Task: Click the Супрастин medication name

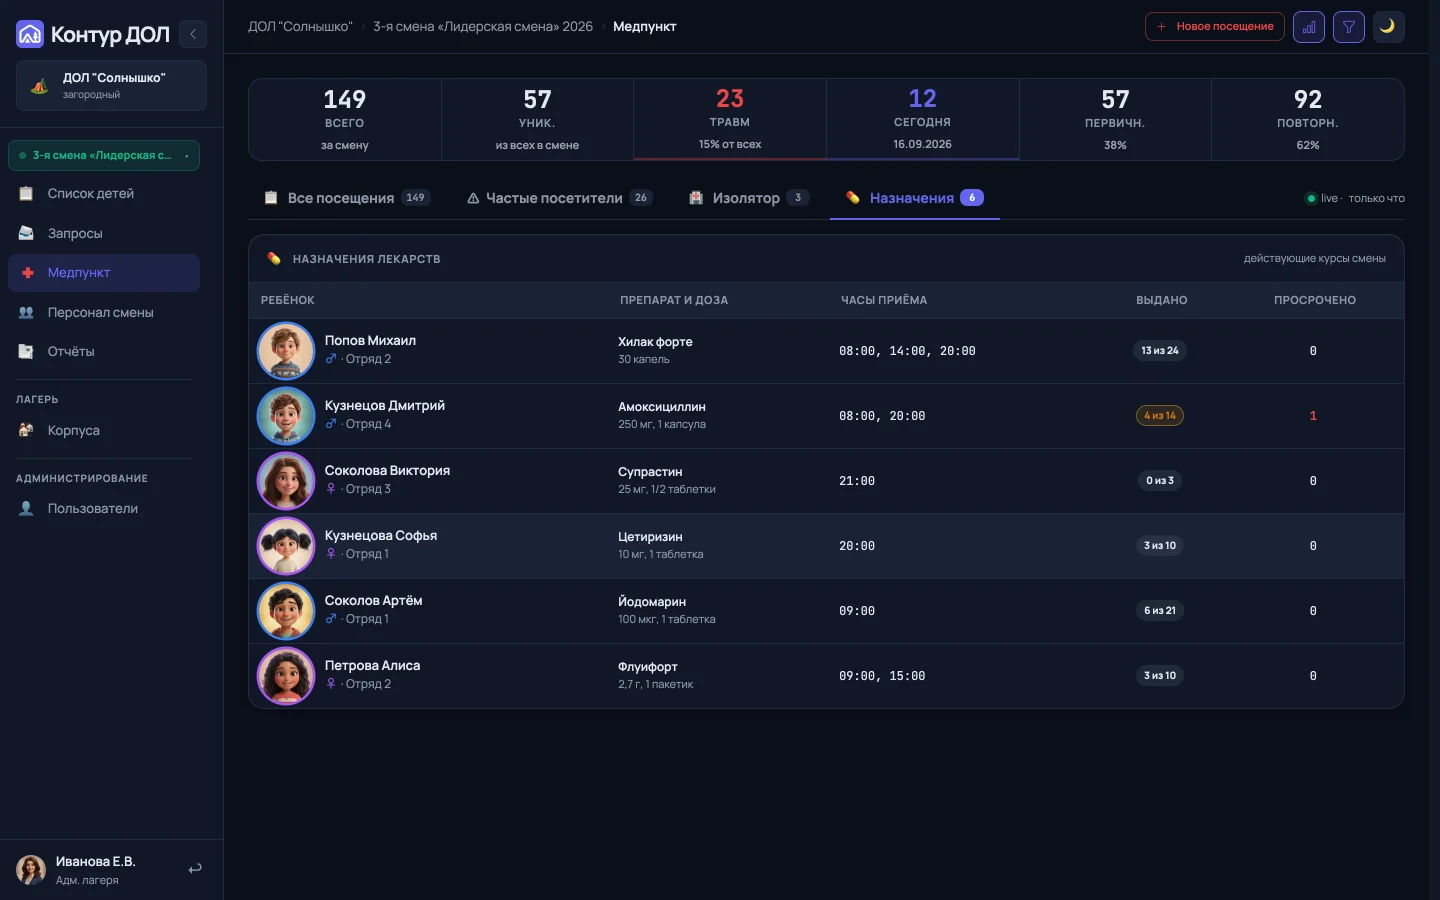Action: pyautogui.click(x=650, y=472)
